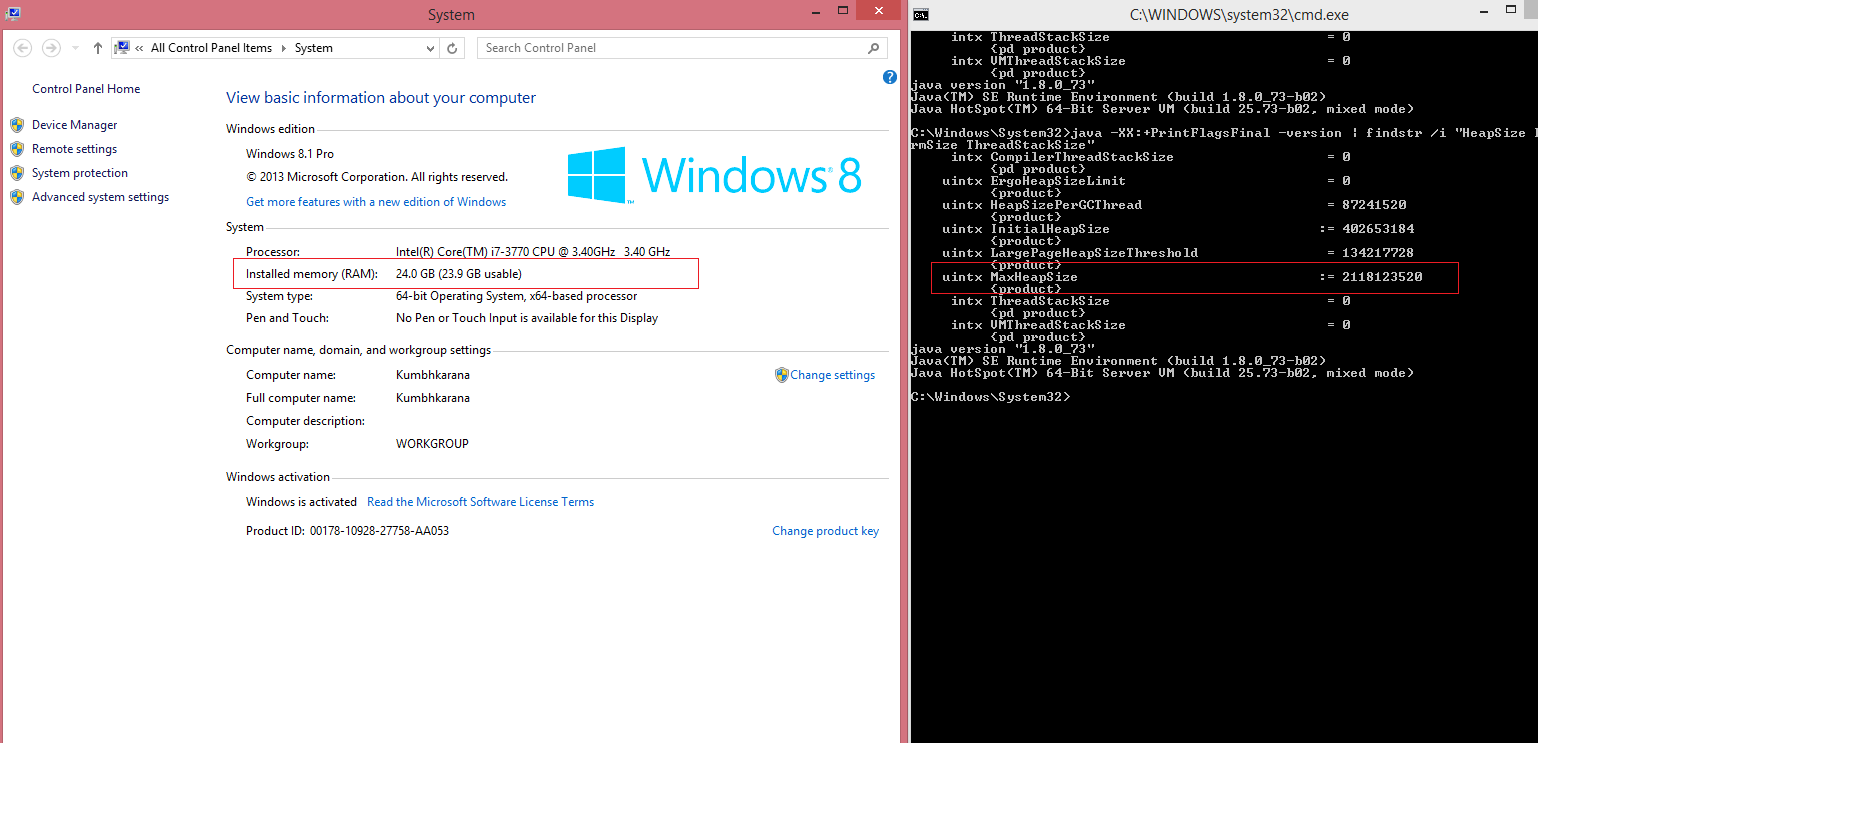Image resolution: width=1861 pixels, height=828 pixels.
Task: Focus the Search Control Panel field
Action: [682, 48]
